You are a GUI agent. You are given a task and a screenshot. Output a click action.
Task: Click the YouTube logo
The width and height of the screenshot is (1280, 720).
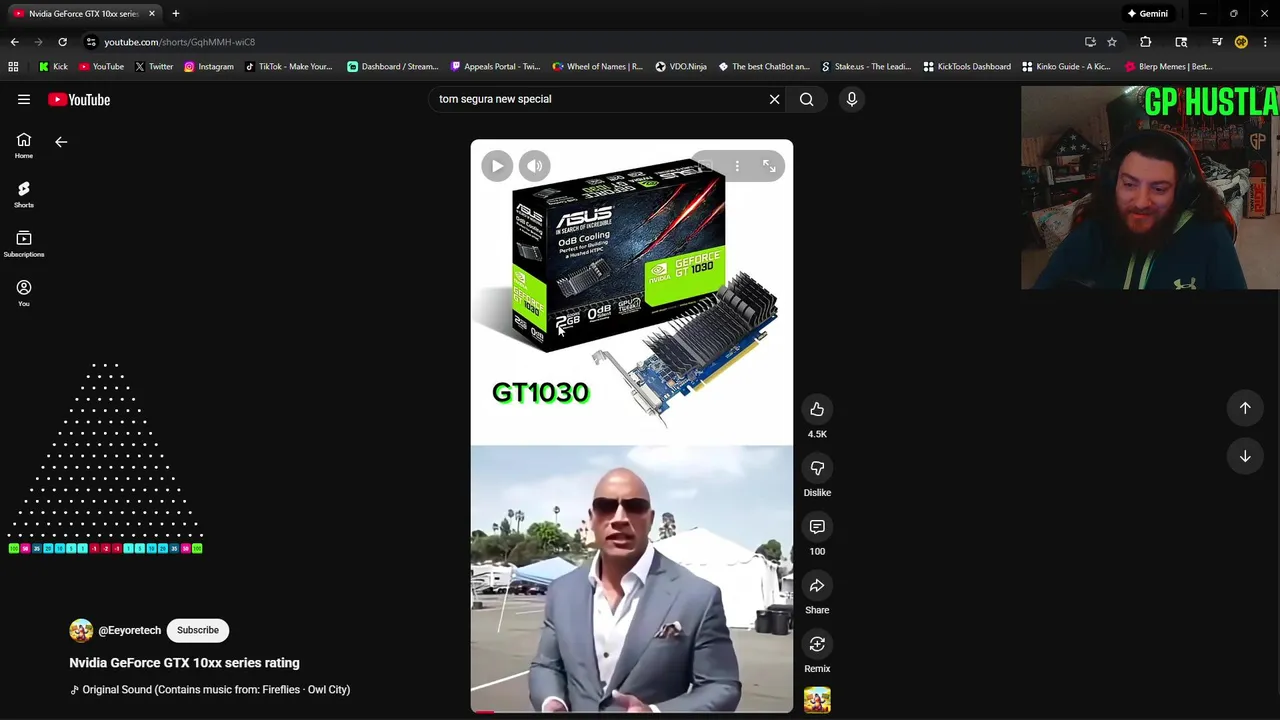(79, 99)
